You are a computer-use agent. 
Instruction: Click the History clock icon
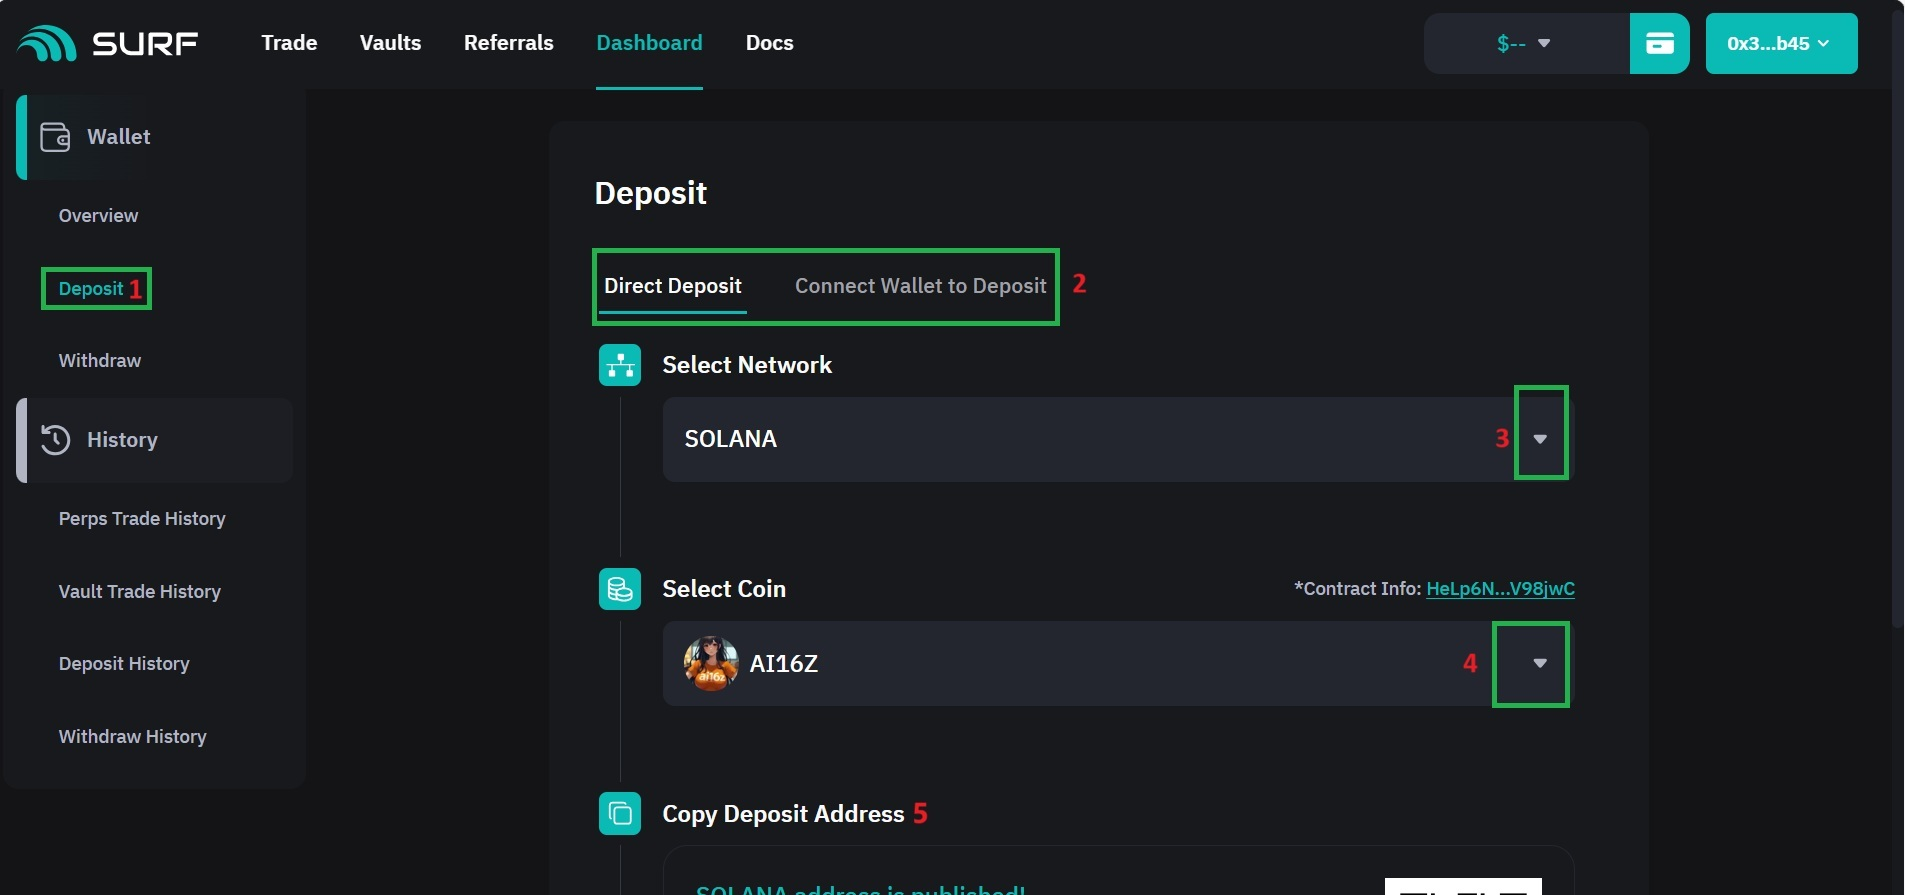[x=55, y=440]
